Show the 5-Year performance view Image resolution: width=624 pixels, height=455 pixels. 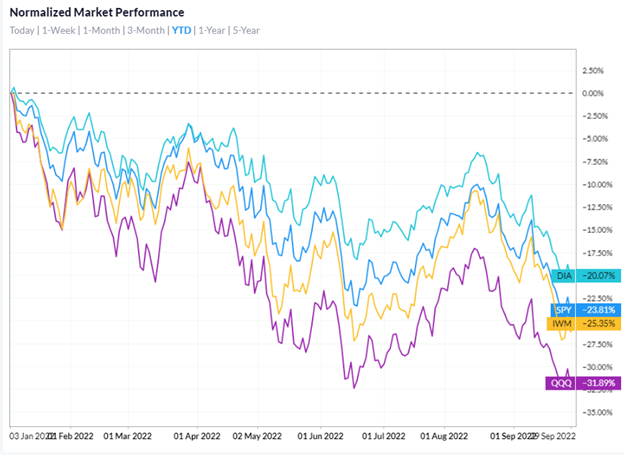point(248,30)
